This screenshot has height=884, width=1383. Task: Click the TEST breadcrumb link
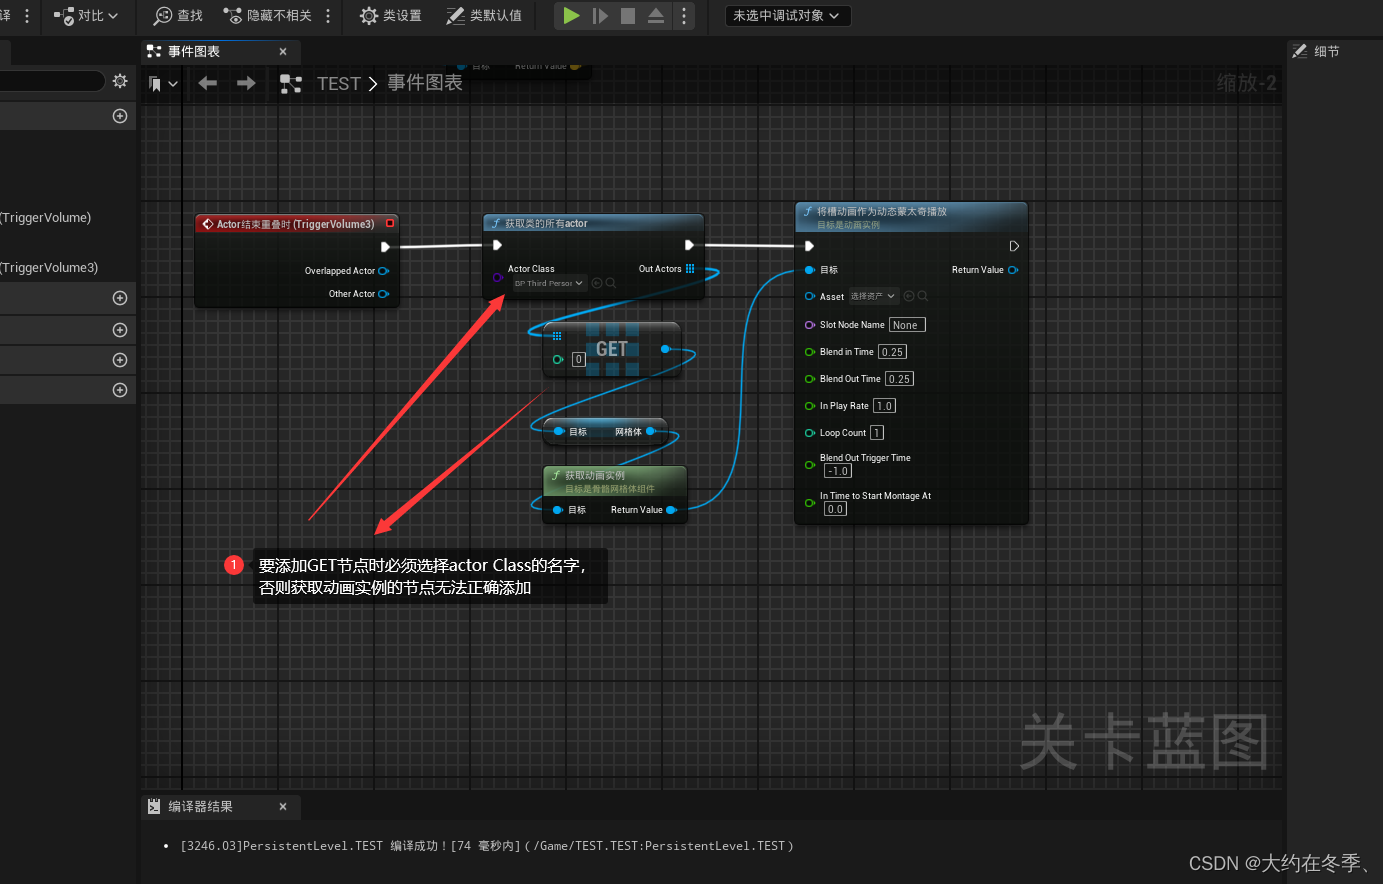[339, 83]
